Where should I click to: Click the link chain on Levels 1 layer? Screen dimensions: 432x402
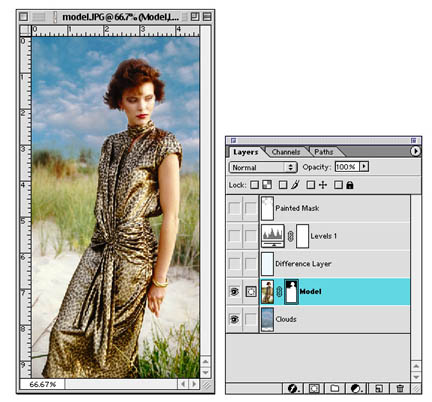290,236
